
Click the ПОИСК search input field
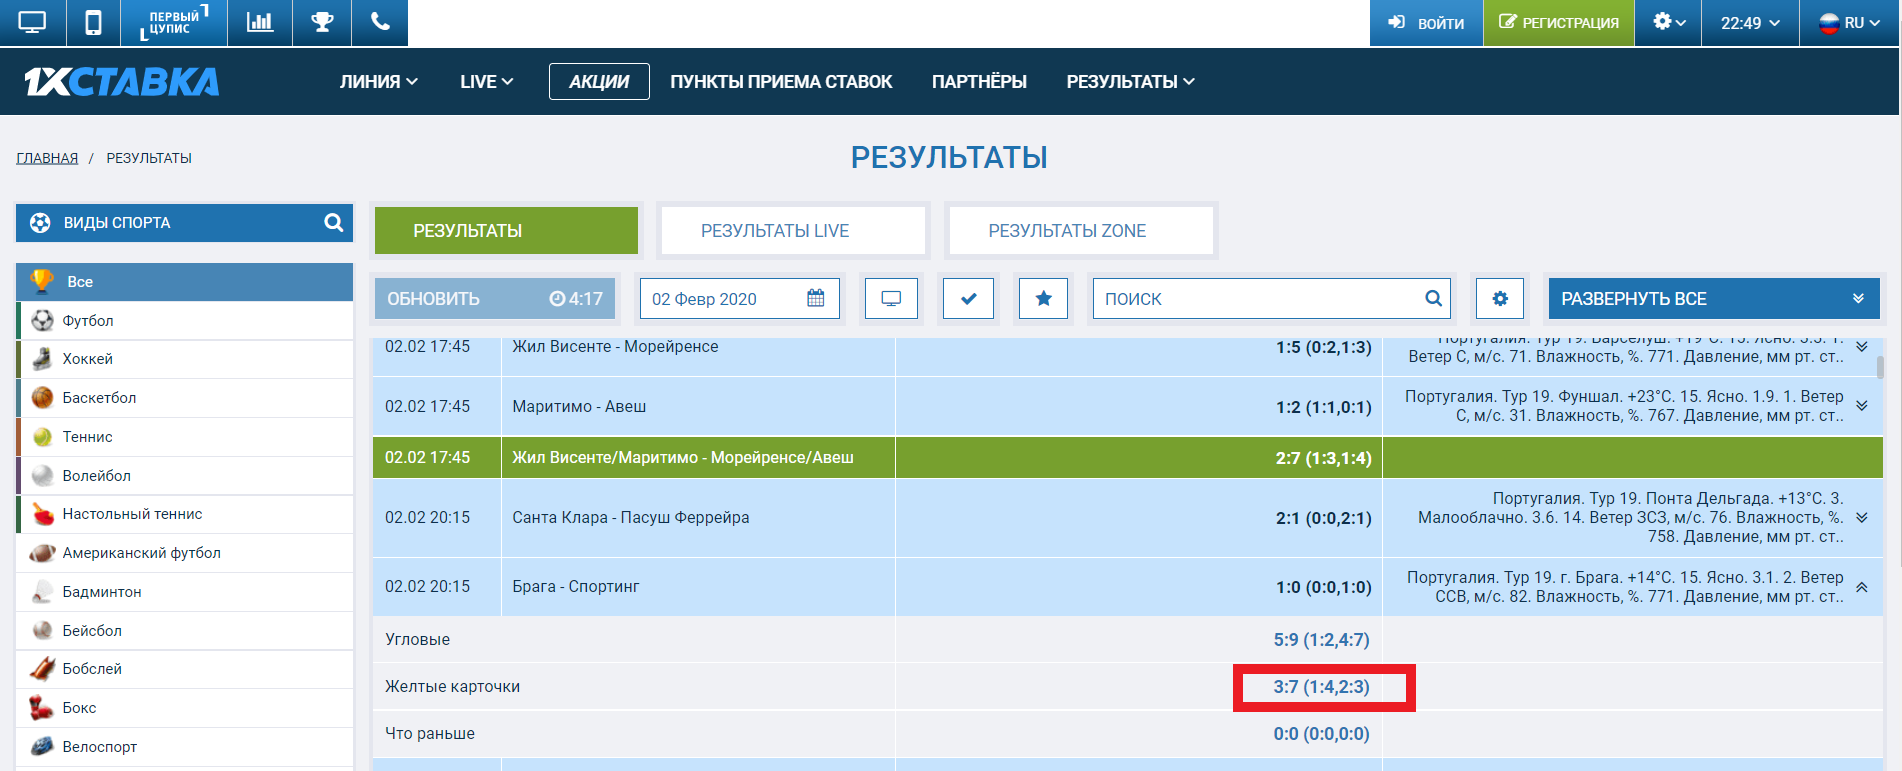pos(1260,298)
